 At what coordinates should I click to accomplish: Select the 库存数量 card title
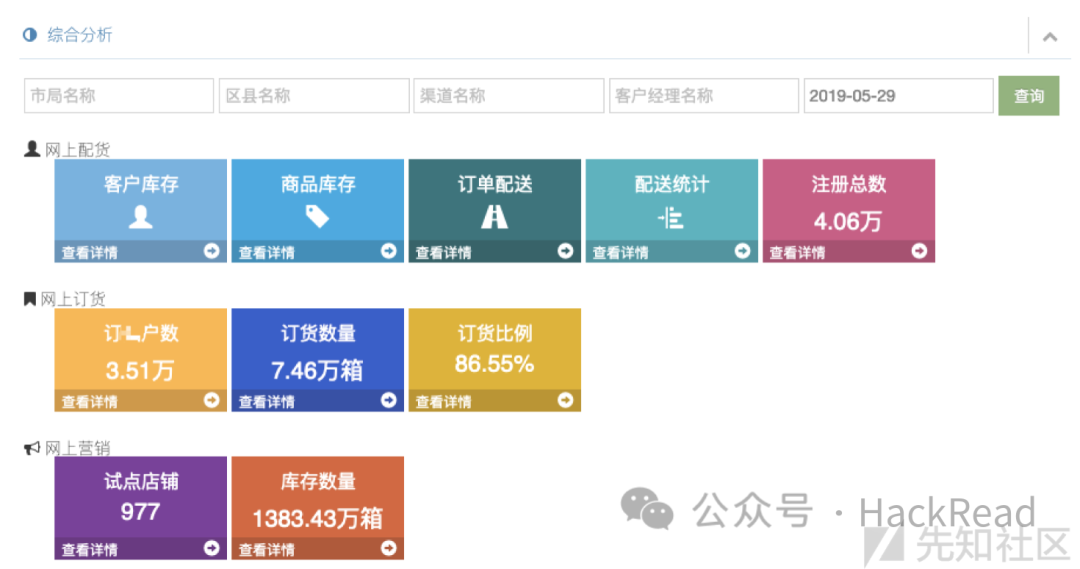click(x=318, y=481)
